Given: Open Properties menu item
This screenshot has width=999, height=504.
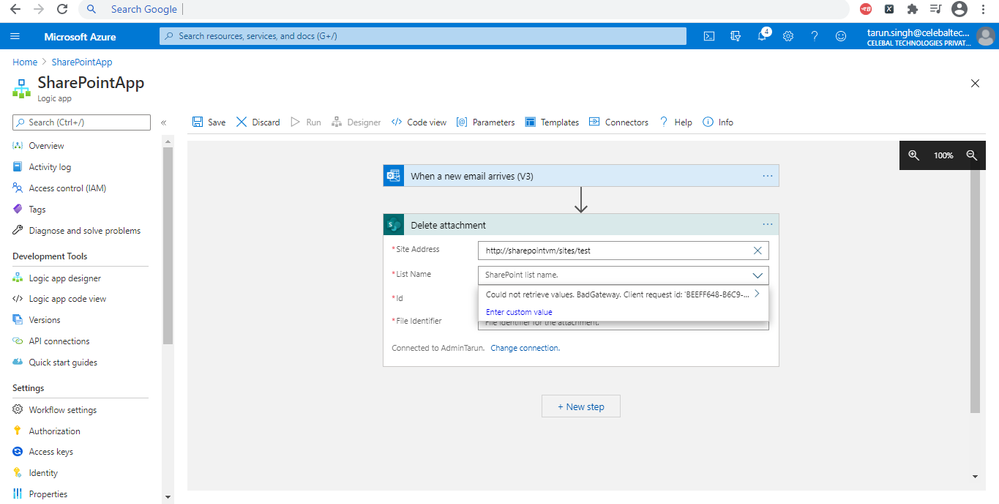Looking at the screenshot, I should click(48, 494).
